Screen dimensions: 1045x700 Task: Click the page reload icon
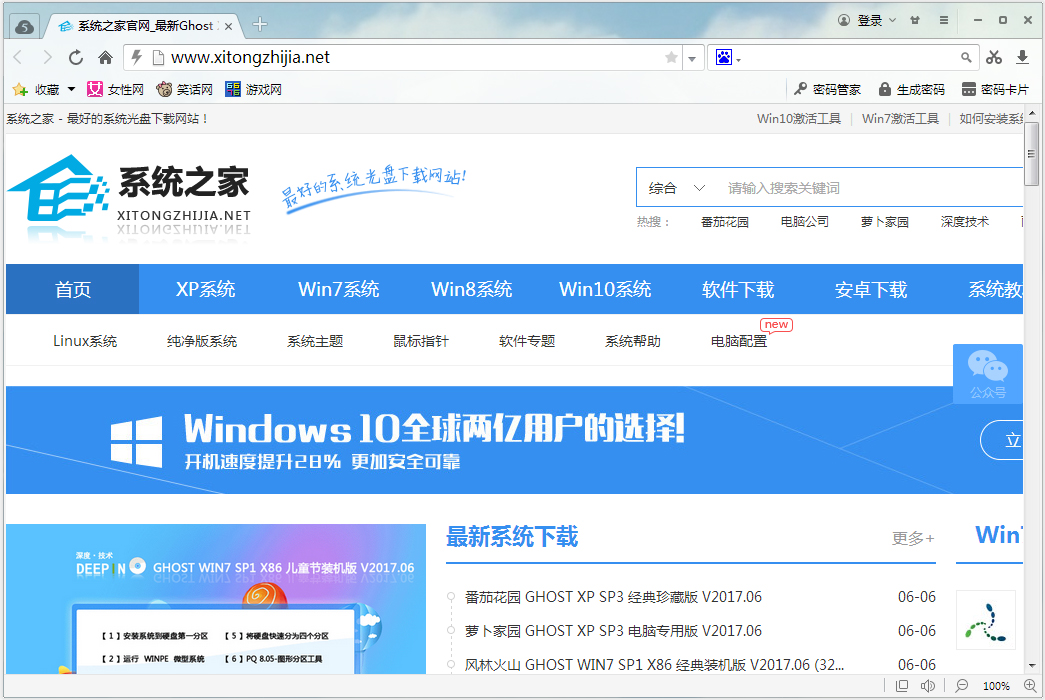pos(76,58)
